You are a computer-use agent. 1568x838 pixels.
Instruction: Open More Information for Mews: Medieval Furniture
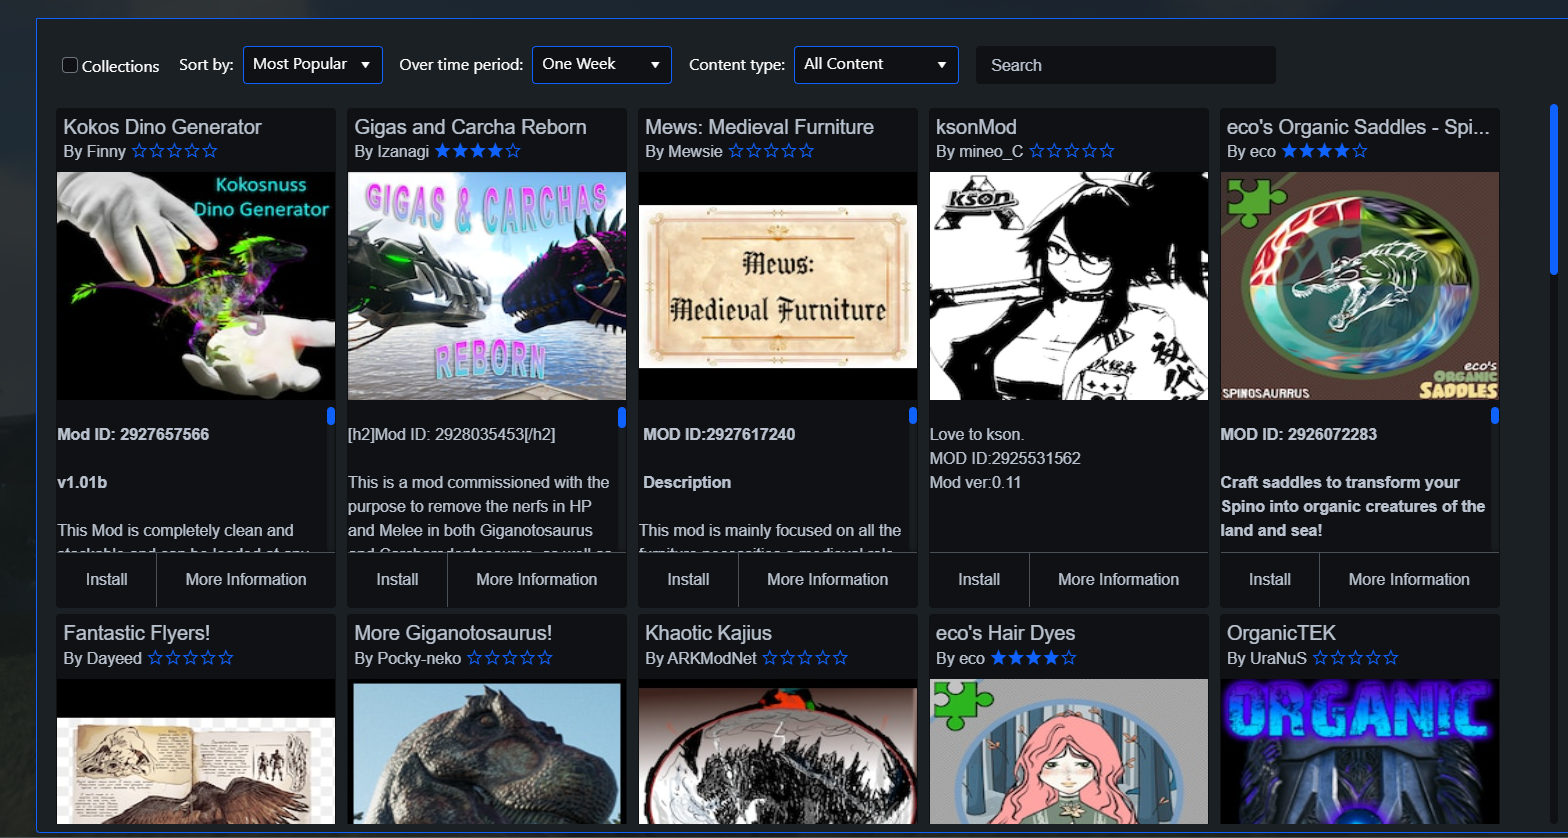(828, 580)
